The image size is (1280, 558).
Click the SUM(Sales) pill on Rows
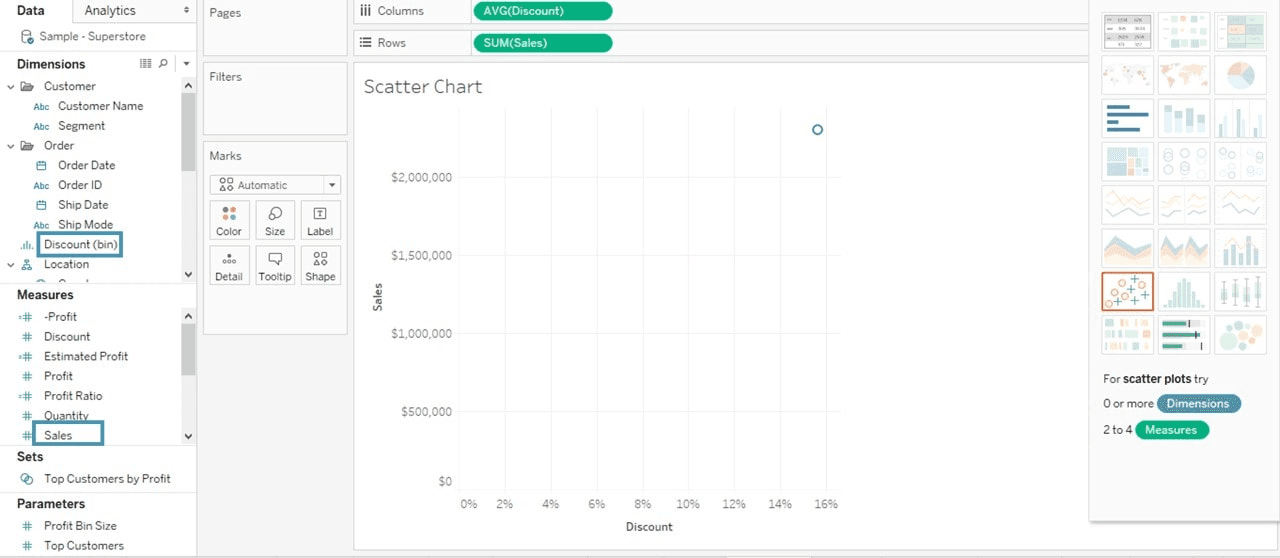[541, 43]
